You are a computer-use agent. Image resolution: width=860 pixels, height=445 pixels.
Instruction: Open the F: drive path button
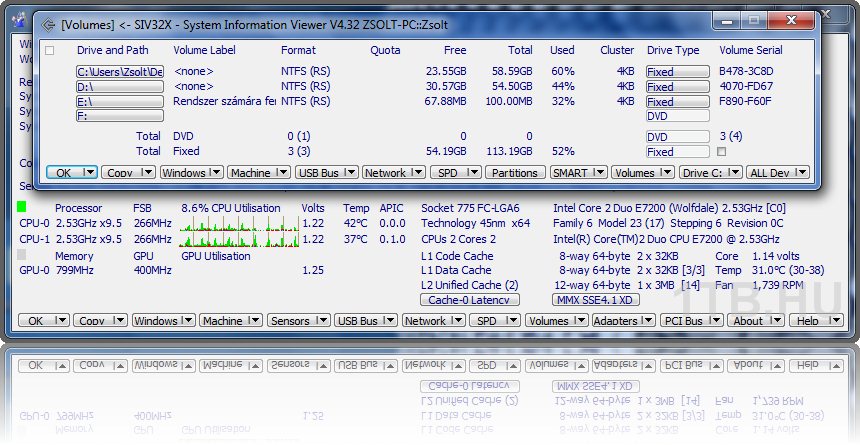(120, 116)
